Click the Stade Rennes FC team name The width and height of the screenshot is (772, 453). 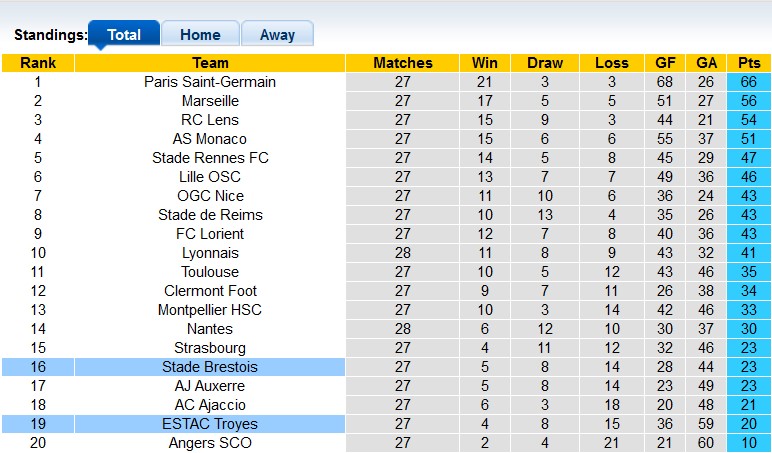click(x=210, y=158)
